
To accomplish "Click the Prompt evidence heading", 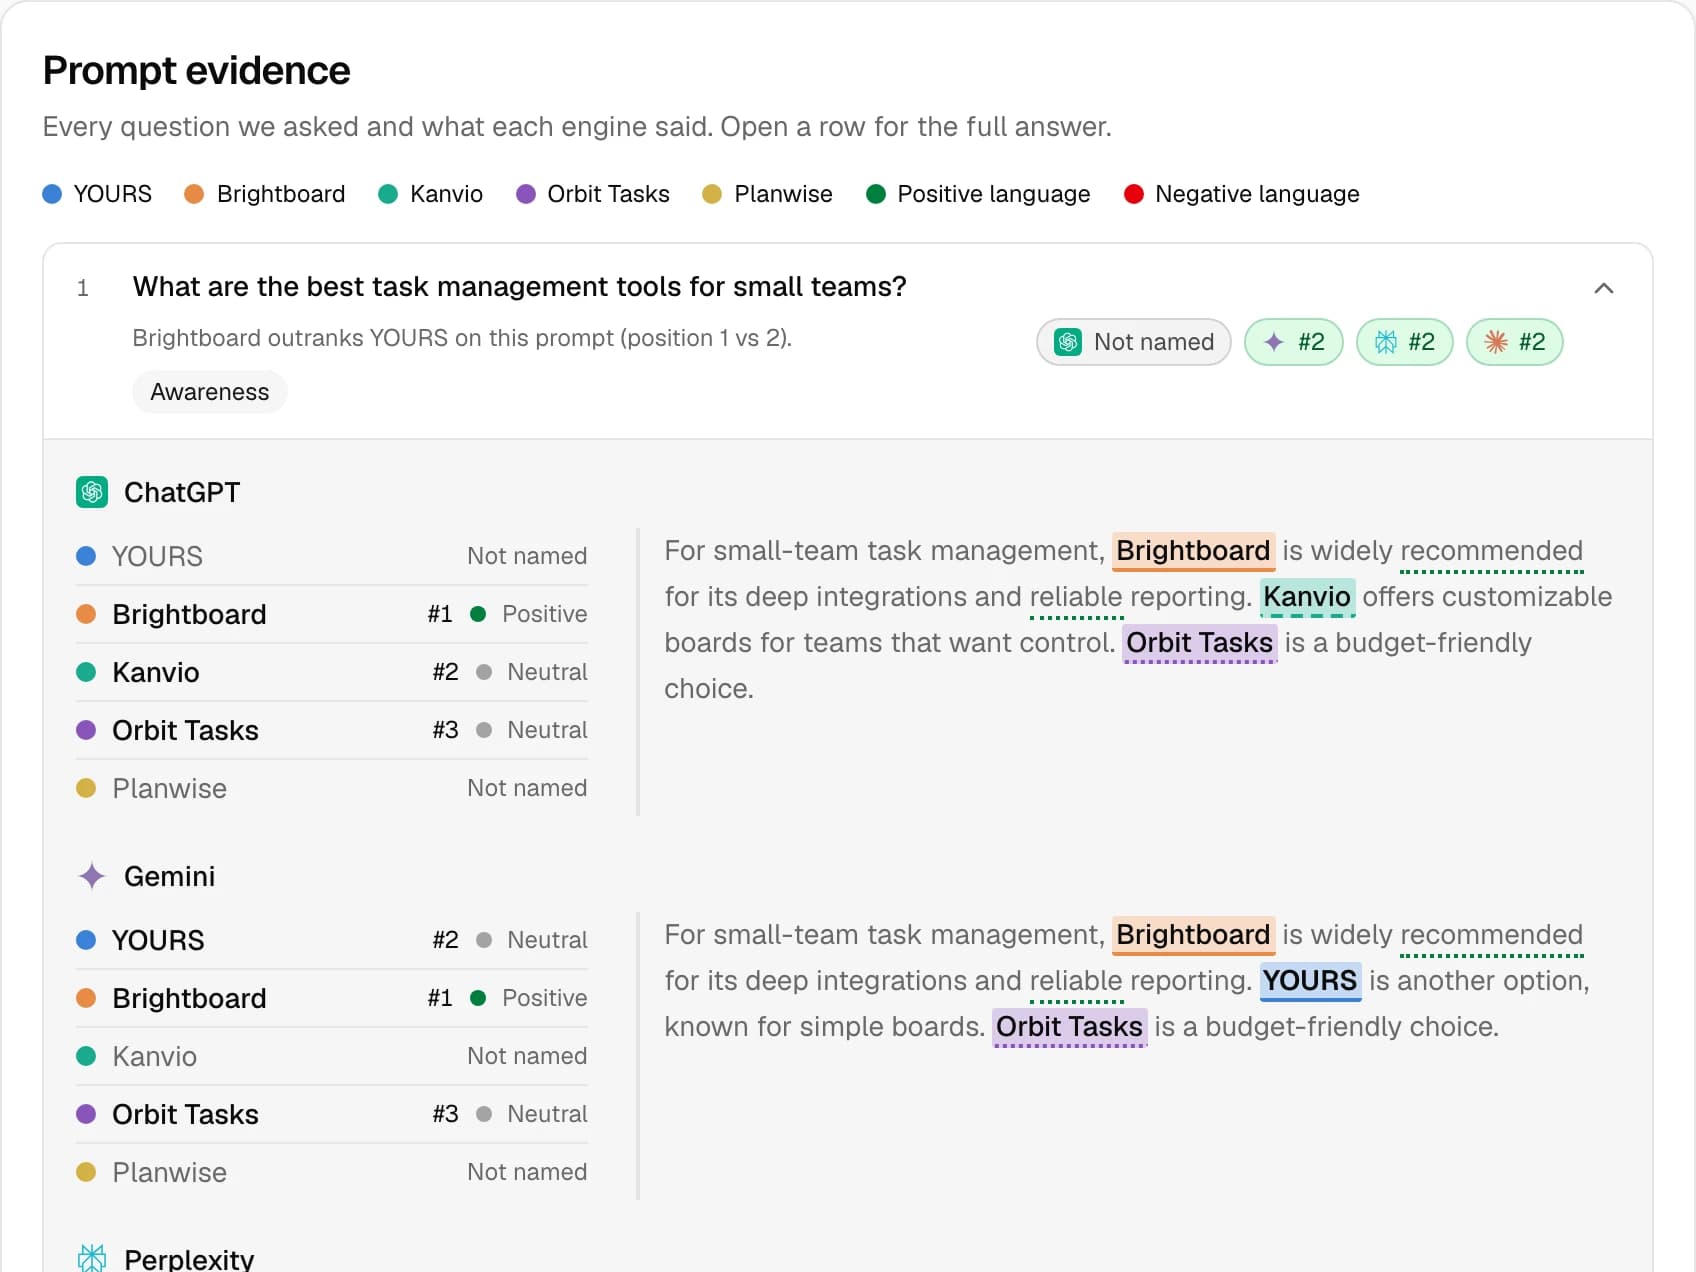I will 196,71.
